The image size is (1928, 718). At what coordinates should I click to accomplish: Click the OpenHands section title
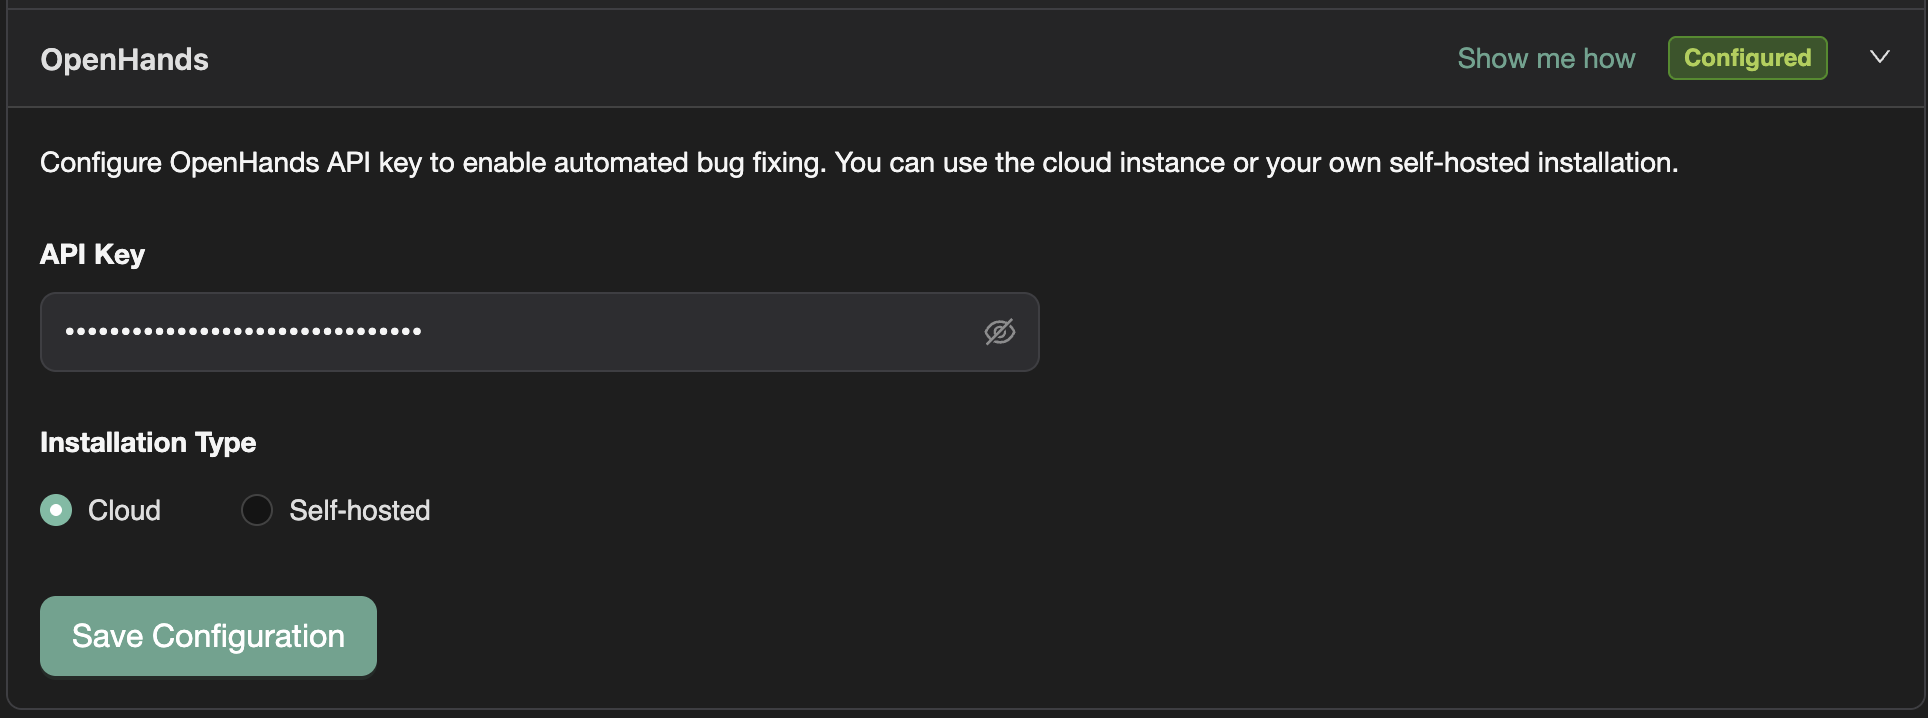pos(124,60)
